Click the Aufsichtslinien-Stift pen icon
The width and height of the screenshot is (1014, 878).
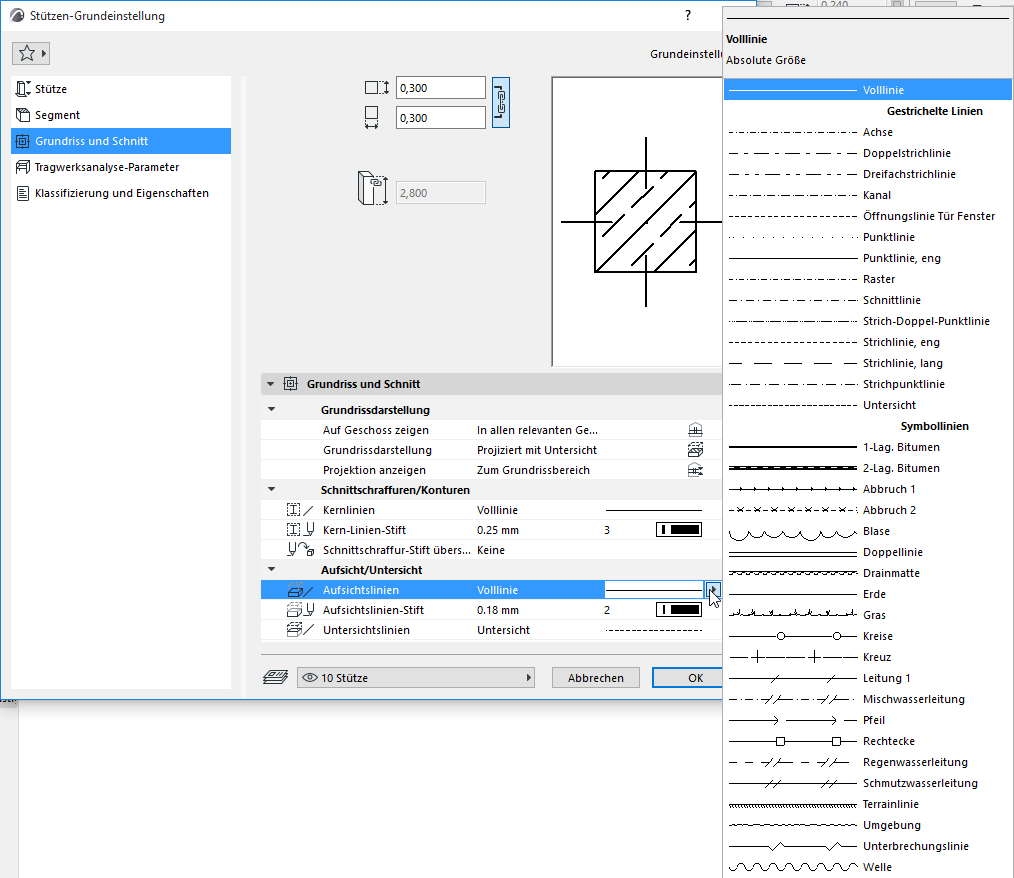tap(300, 610)
